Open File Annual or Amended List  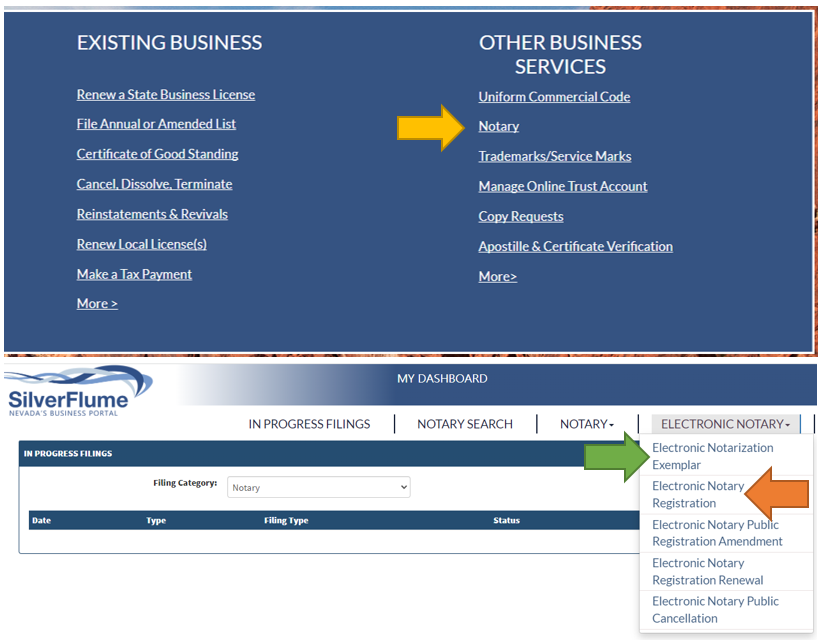[x=156, y=124]
